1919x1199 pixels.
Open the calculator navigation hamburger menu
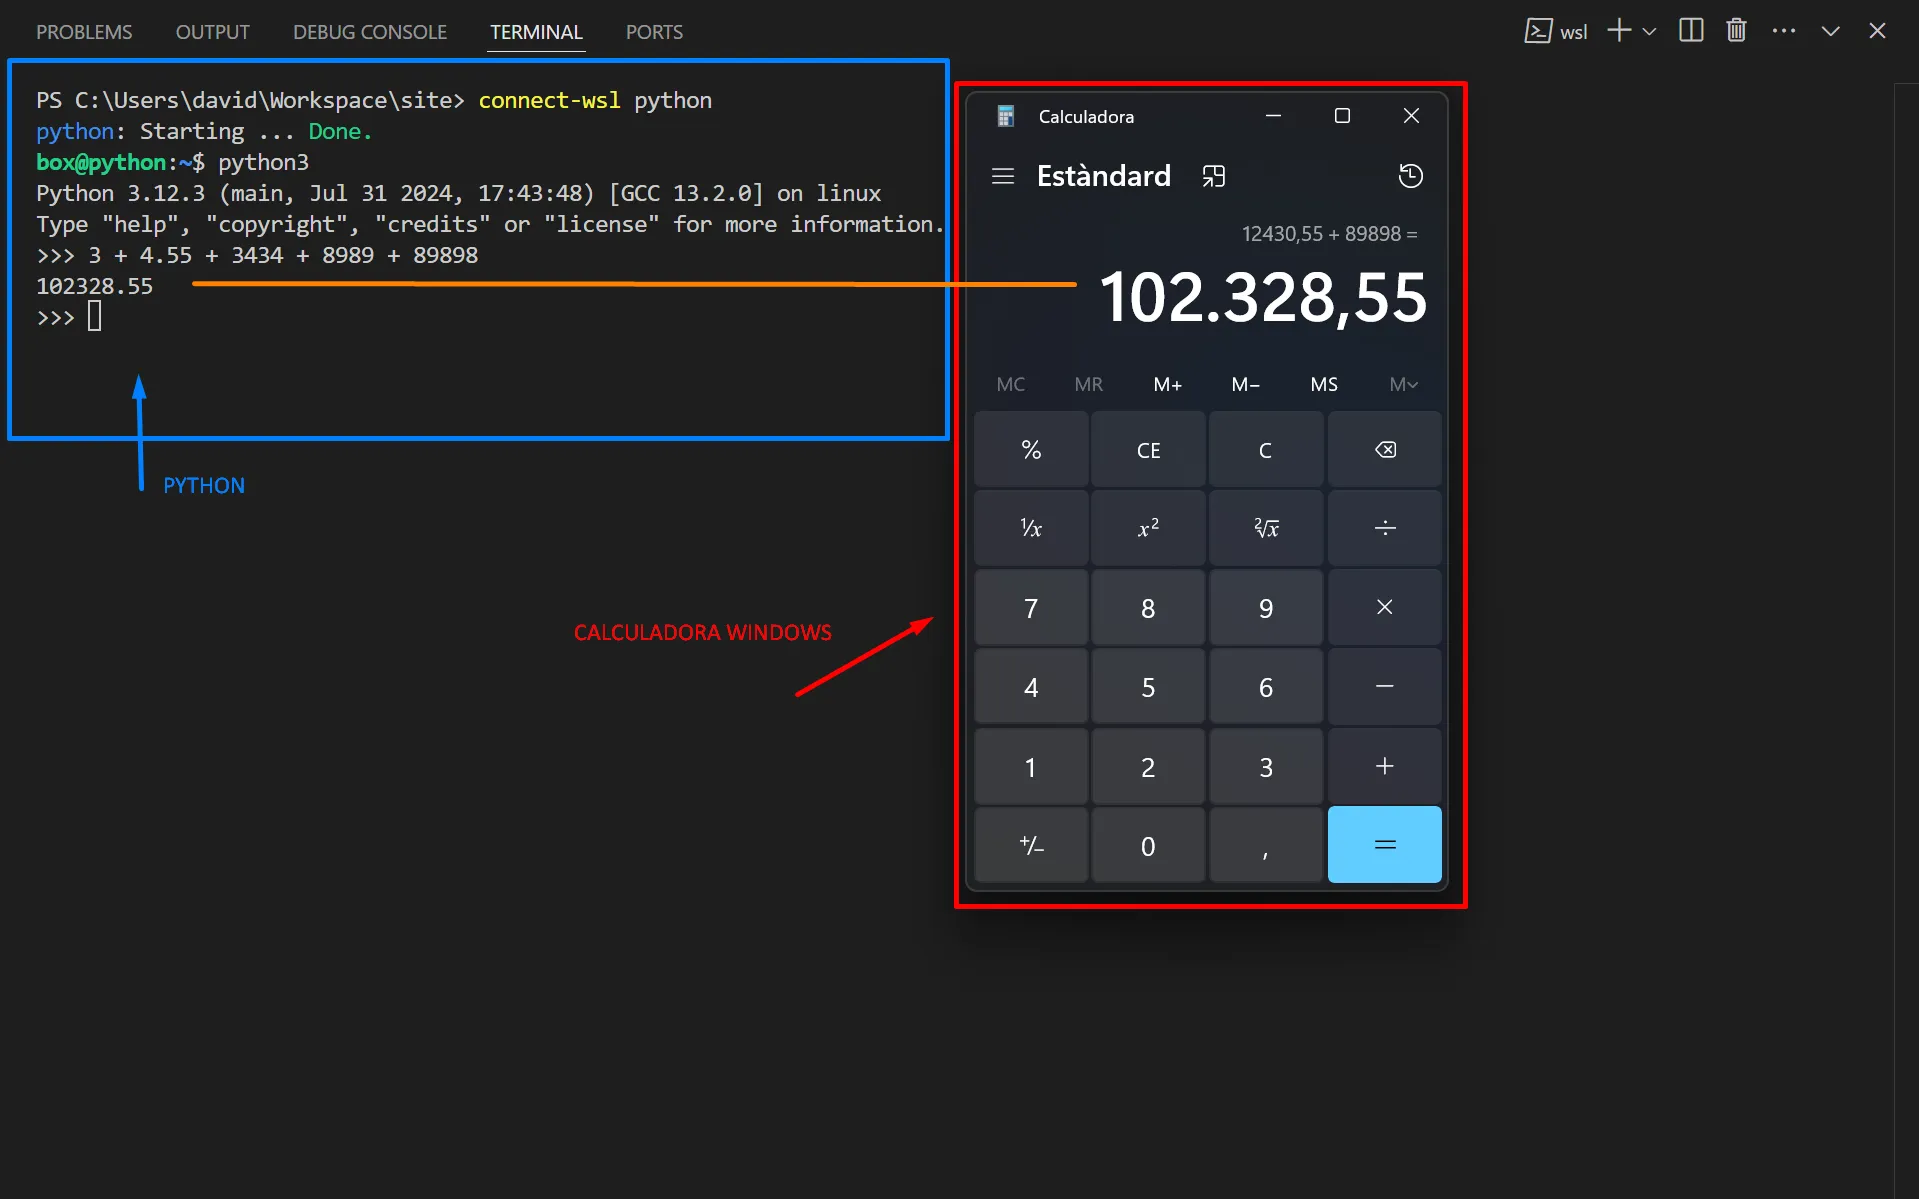(x=1002, y=176)
